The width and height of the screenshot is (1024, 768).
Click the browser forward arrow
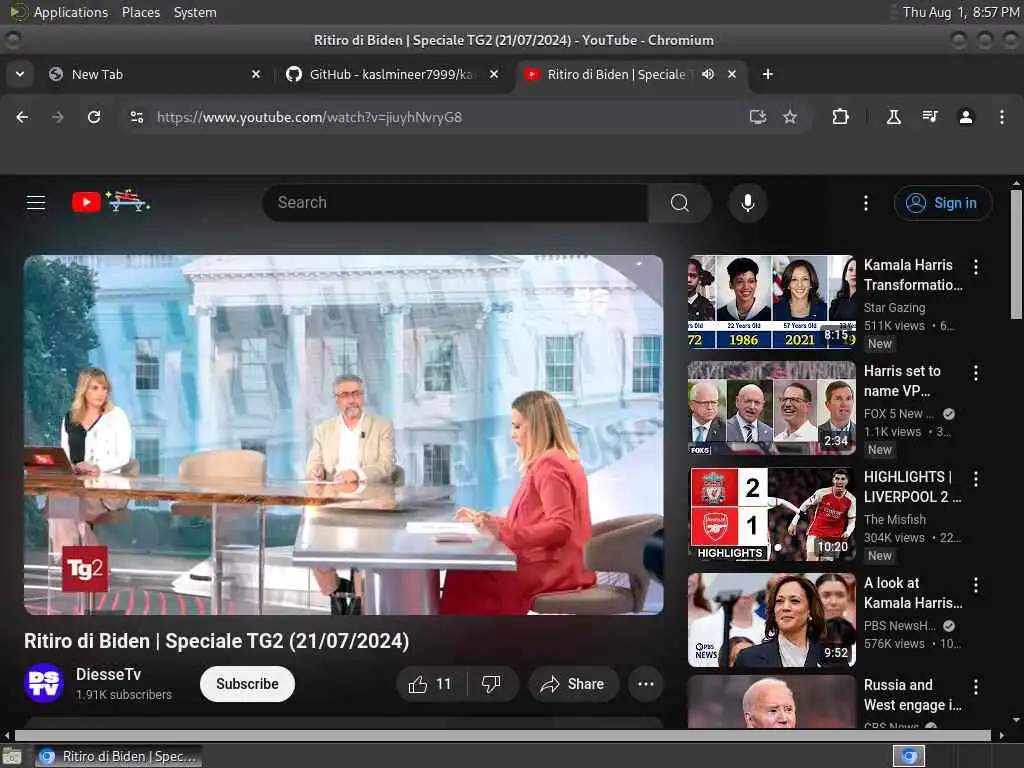click(57, 117)
